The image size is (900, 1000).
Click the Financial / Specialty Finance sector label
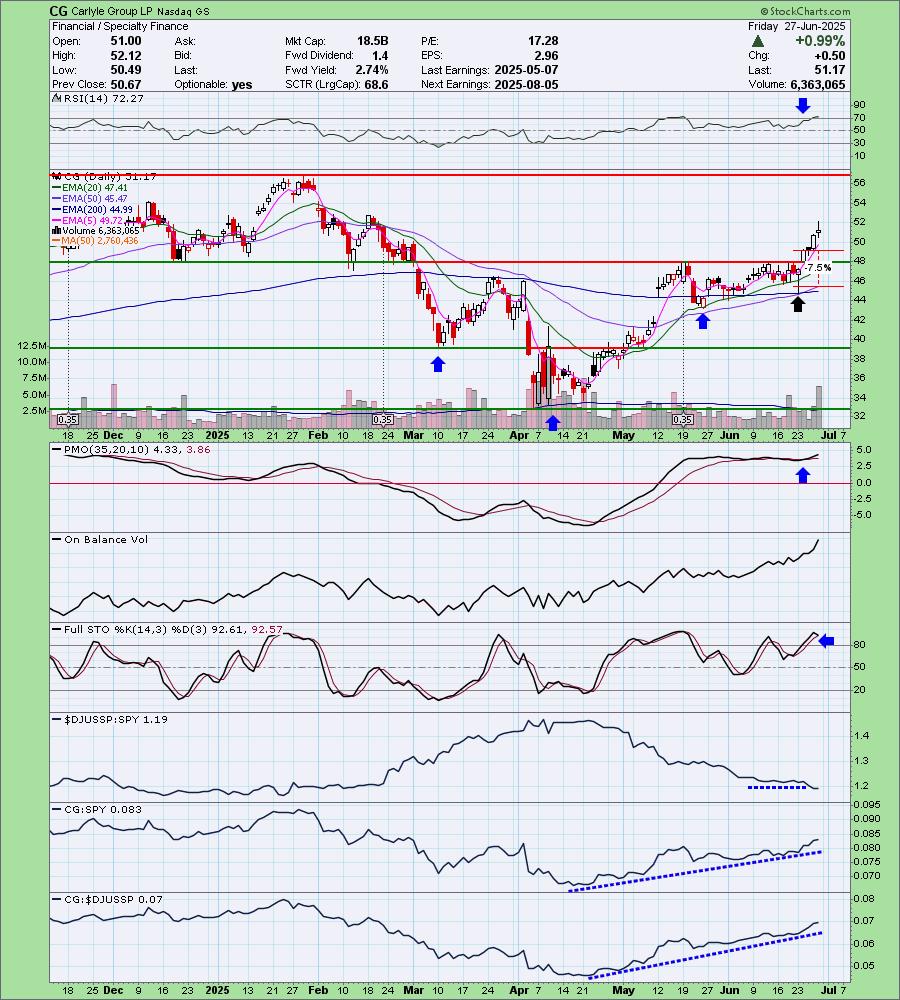(x=120, y=26)
